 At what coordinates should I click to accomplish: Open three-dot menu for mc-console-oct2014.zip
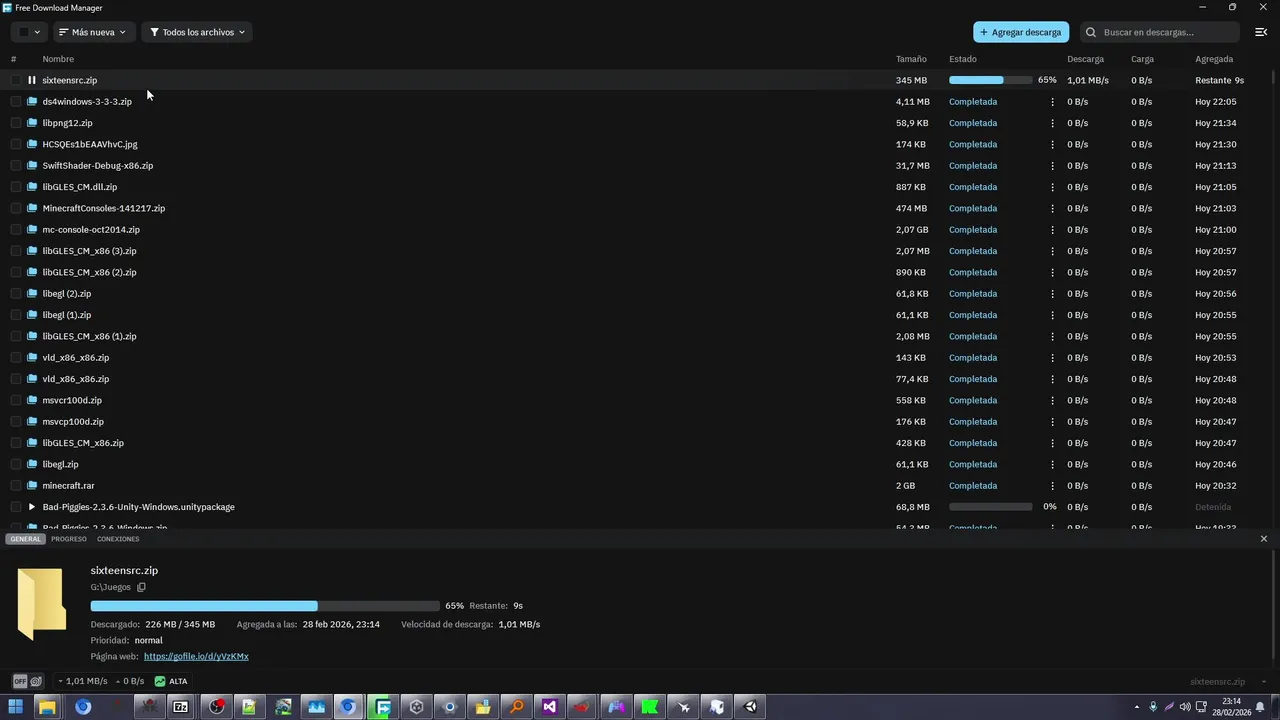point(1052,229)
